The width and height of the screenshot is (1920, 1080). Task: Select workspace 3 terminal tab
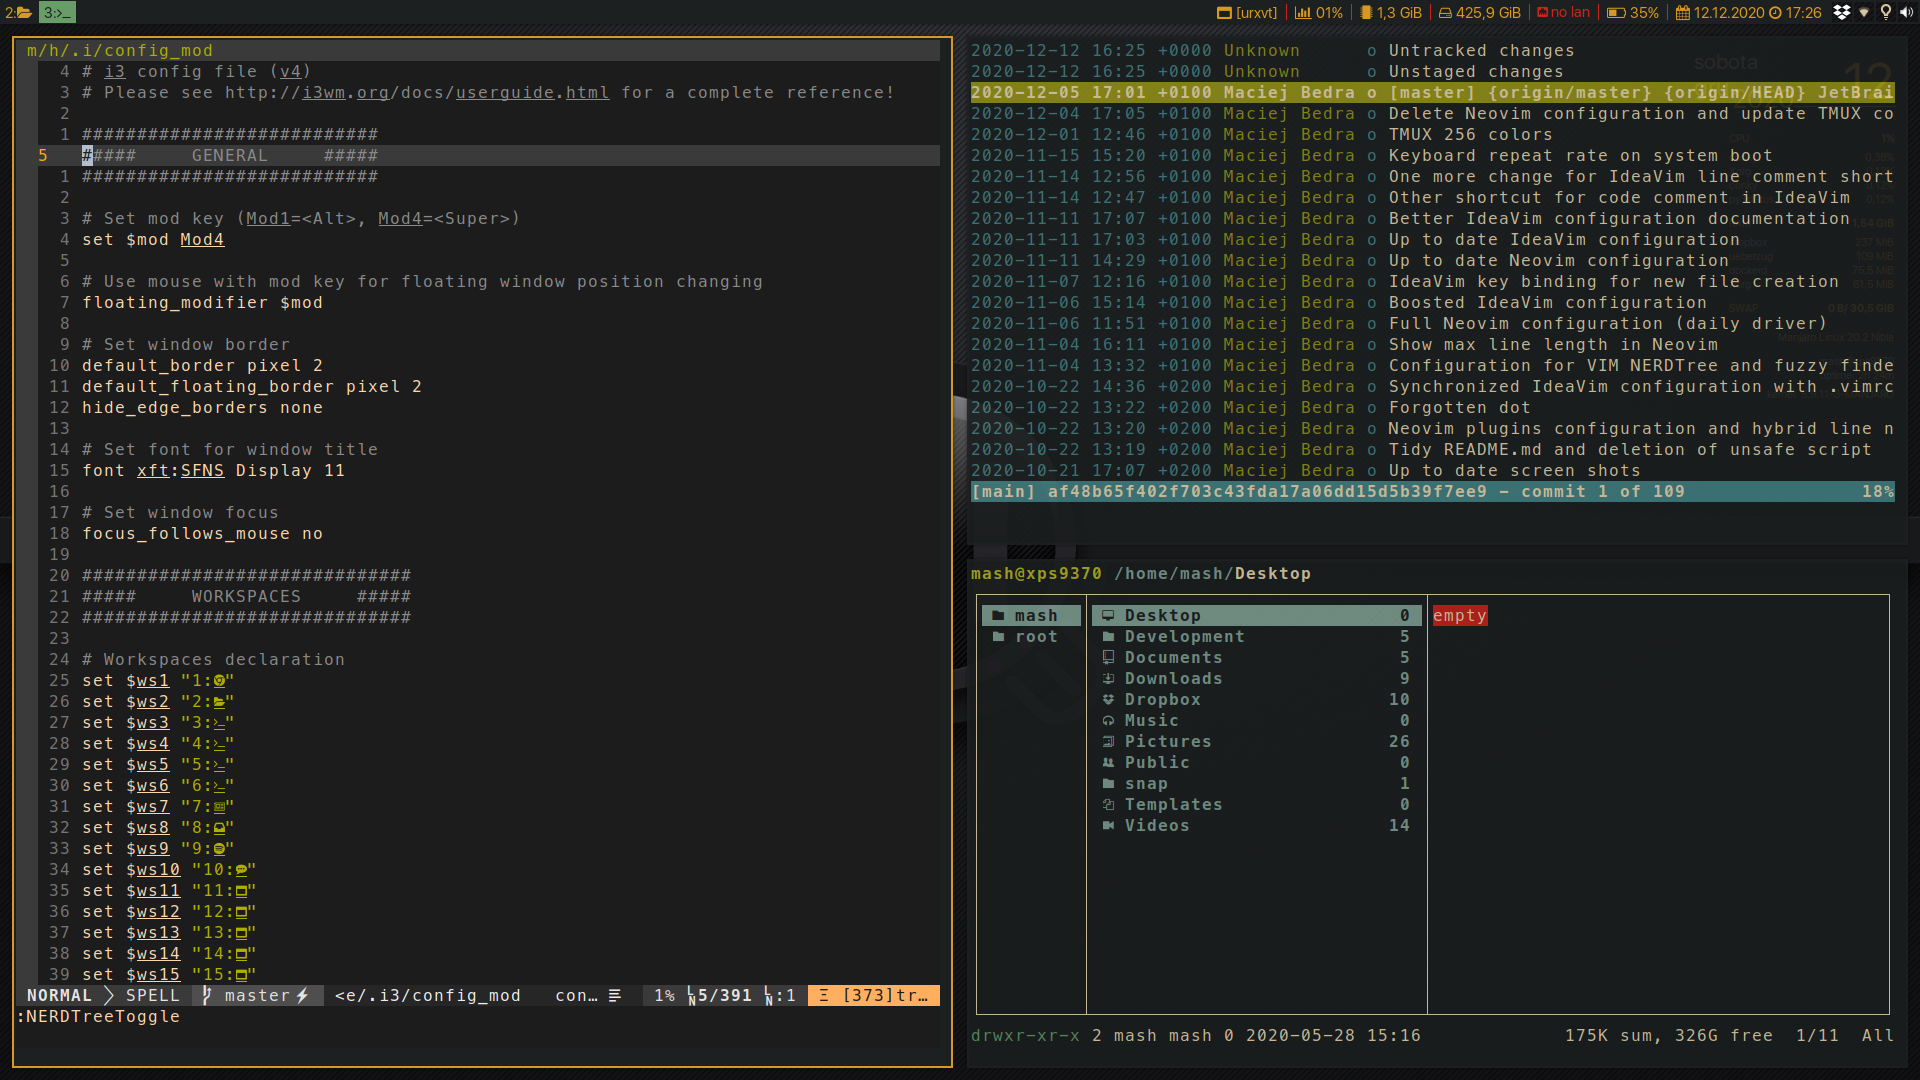point(57,12)
